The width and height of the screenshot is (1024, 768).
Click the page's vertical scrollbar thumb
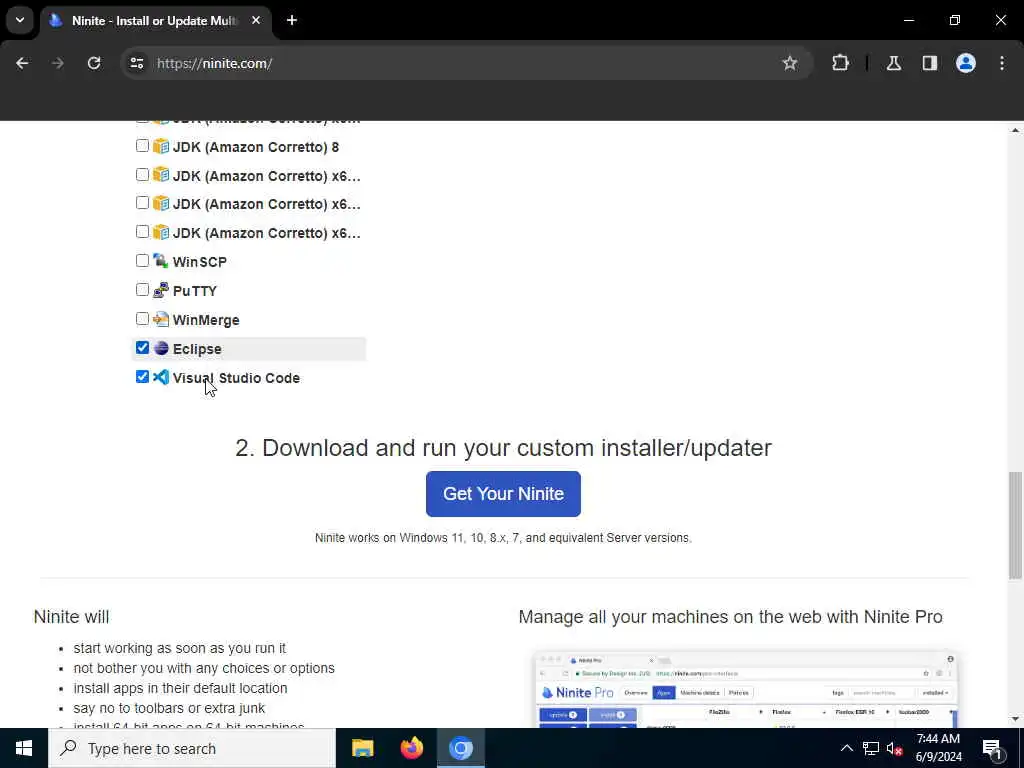click(x=1015, y=524)
